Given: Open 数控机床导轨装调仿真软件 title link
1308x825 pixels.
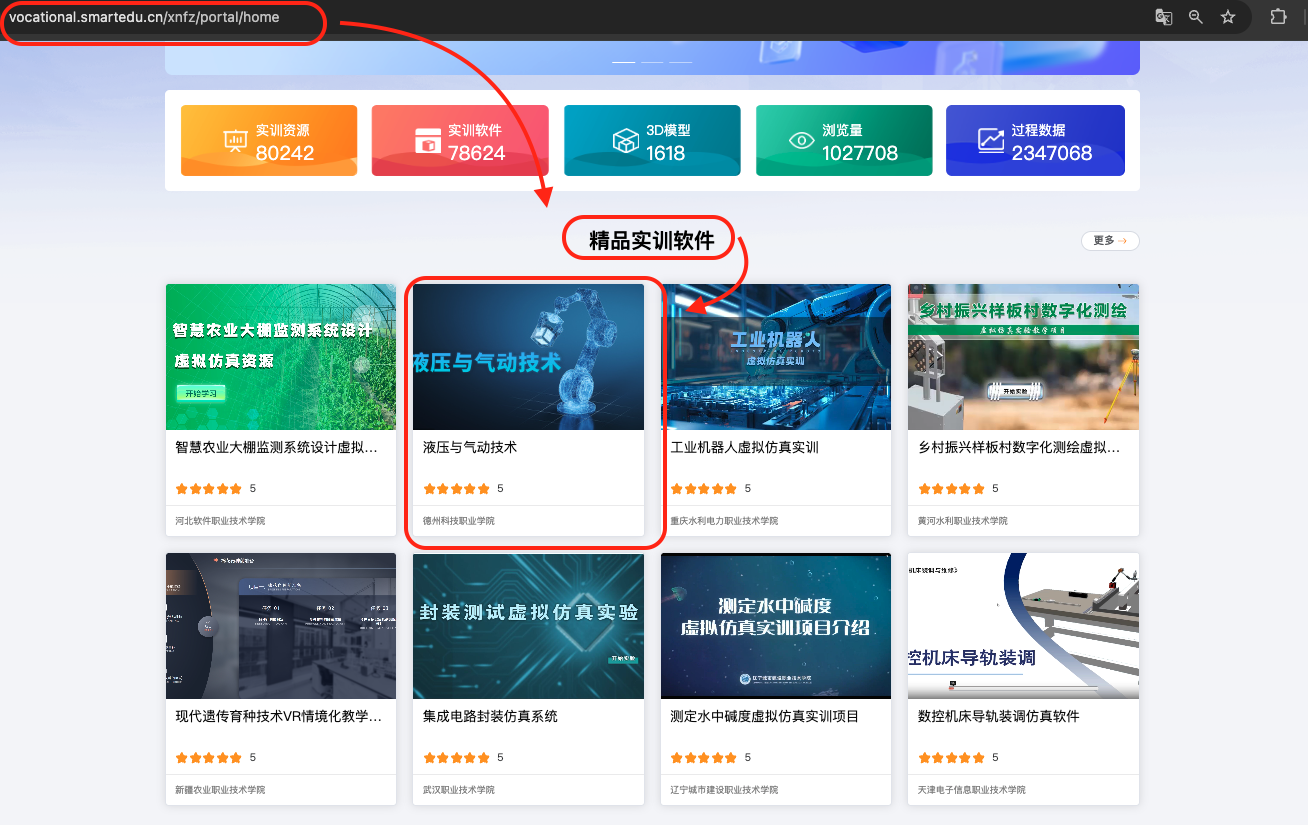Looking at the screenshot, I should [998, 717].
